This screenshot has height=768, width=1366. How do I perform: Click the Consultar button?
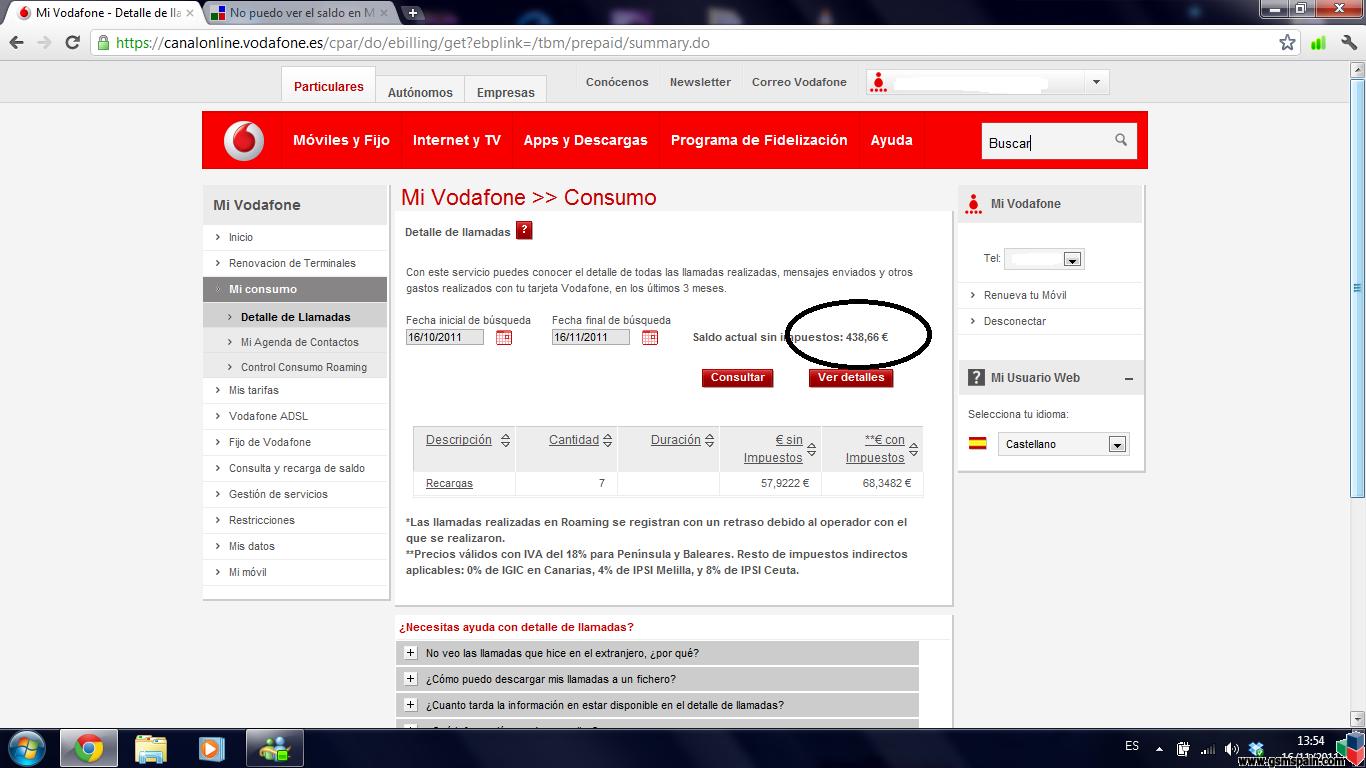pyautogui.click(x=737, y=378)
